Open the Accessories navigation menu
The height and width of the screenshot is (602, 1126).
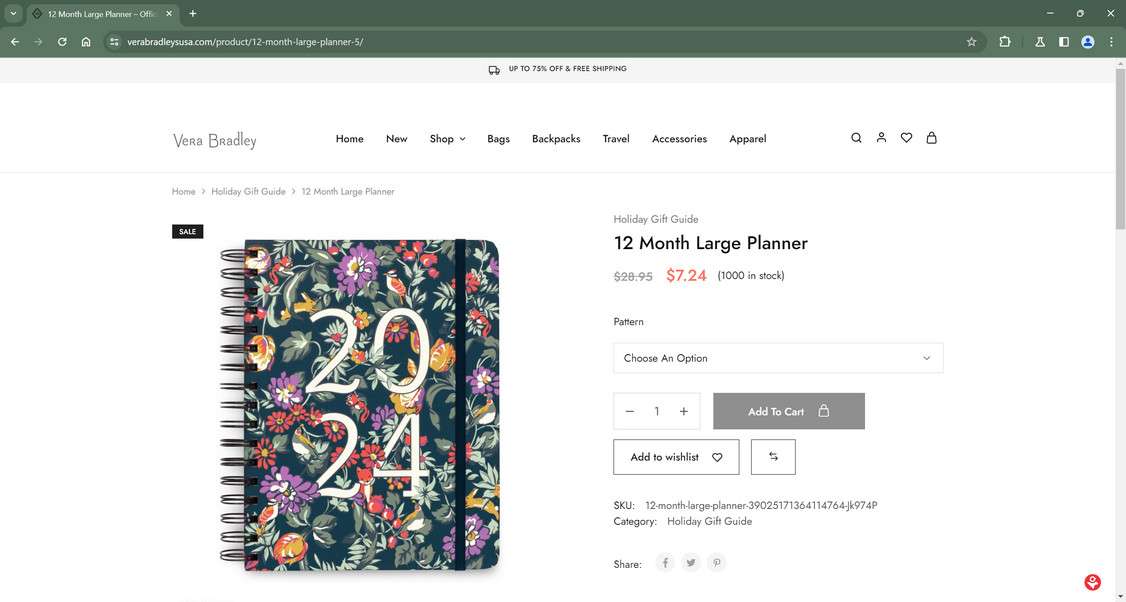(x=680, y=138)
